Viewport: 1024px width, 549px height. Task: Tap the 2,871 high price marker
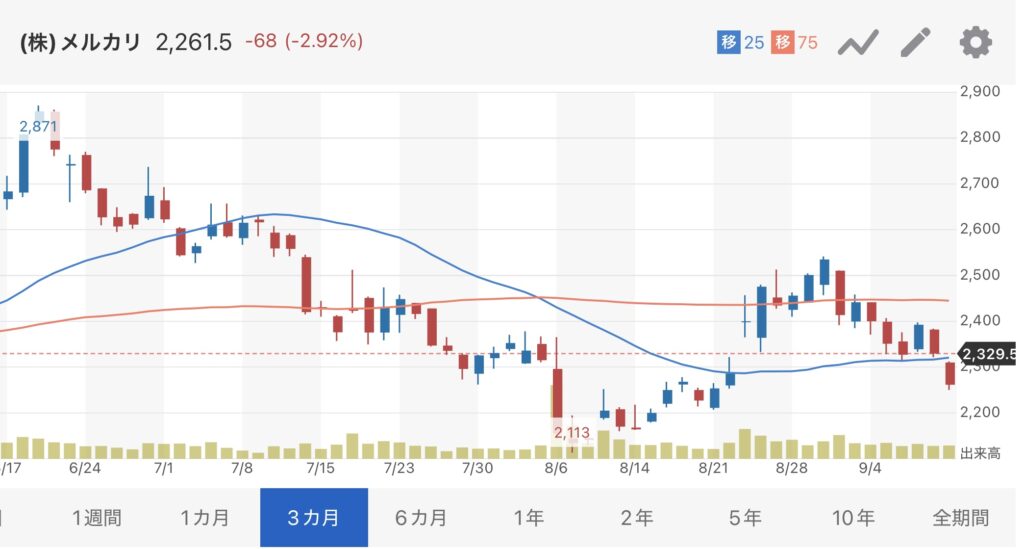(x=38, y=126)
